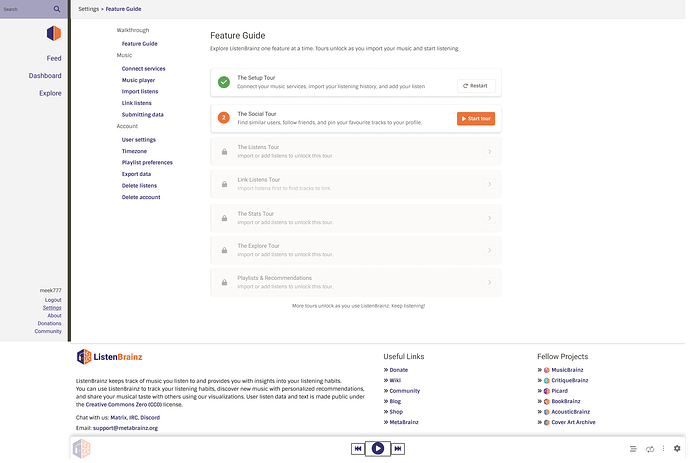
Task: Open the Shop link
Action: click(x=396, y=412)
